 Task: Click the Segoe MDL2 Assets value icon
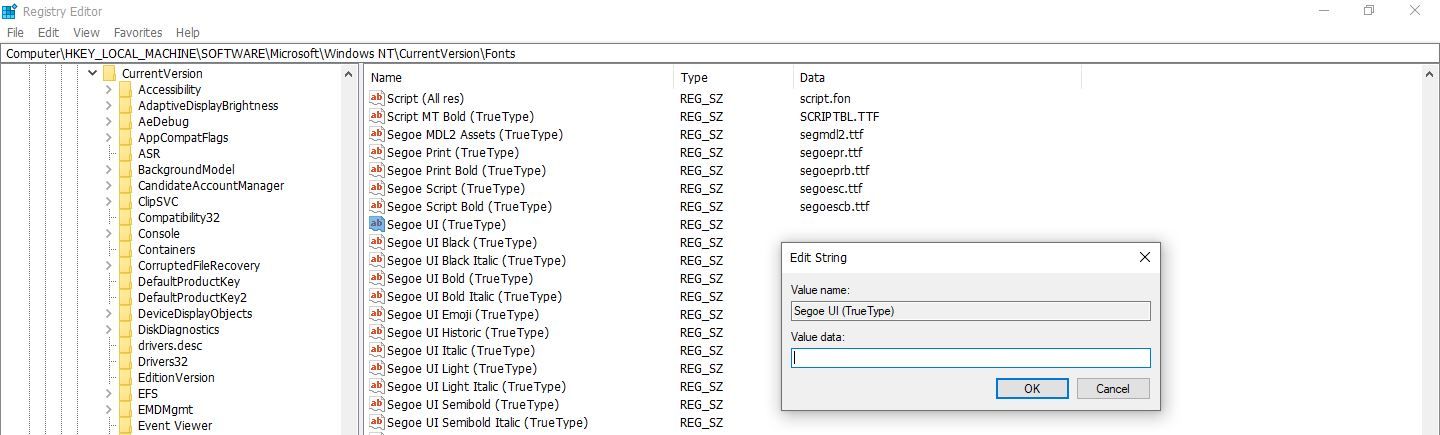click(377, 134)
